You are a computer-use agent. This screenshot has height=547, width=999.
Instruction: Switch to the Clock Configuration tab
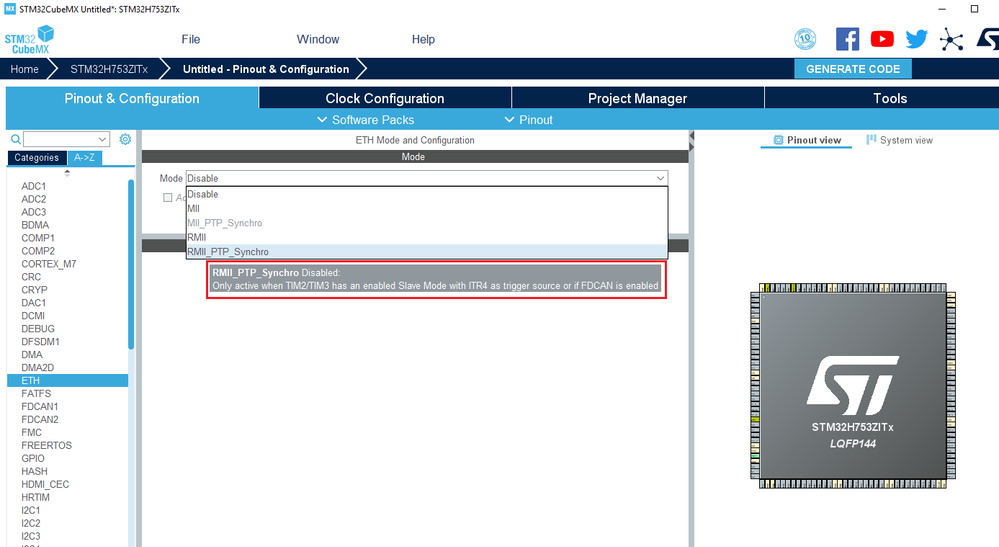coord(385,98)
